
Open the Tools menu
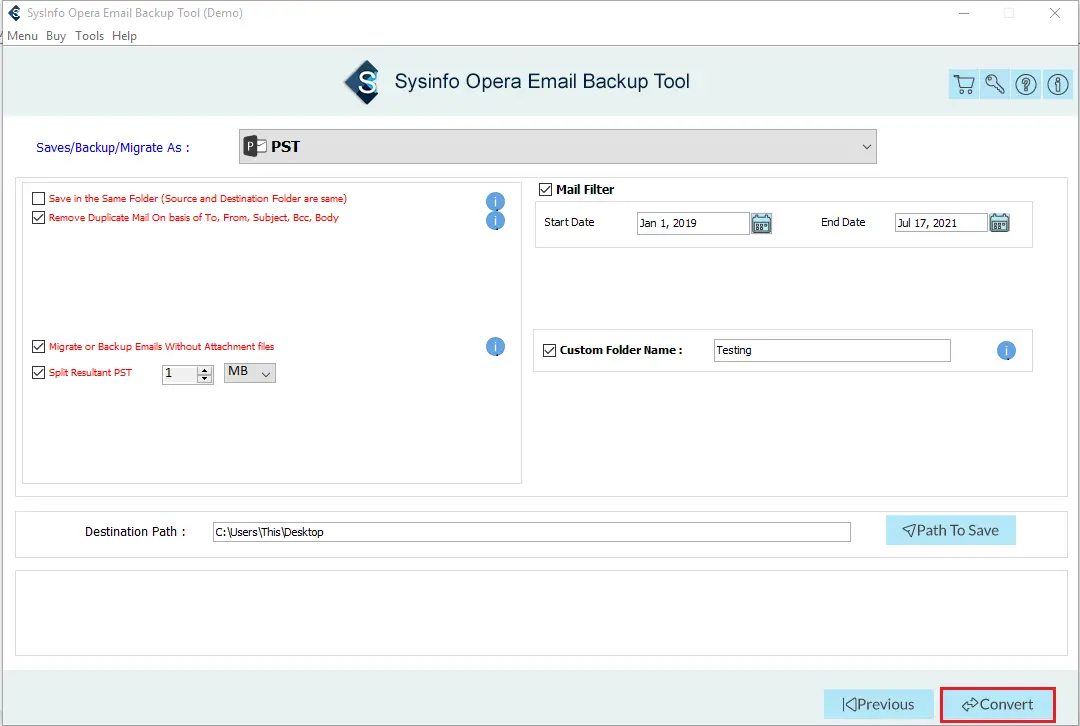[89, 36]
